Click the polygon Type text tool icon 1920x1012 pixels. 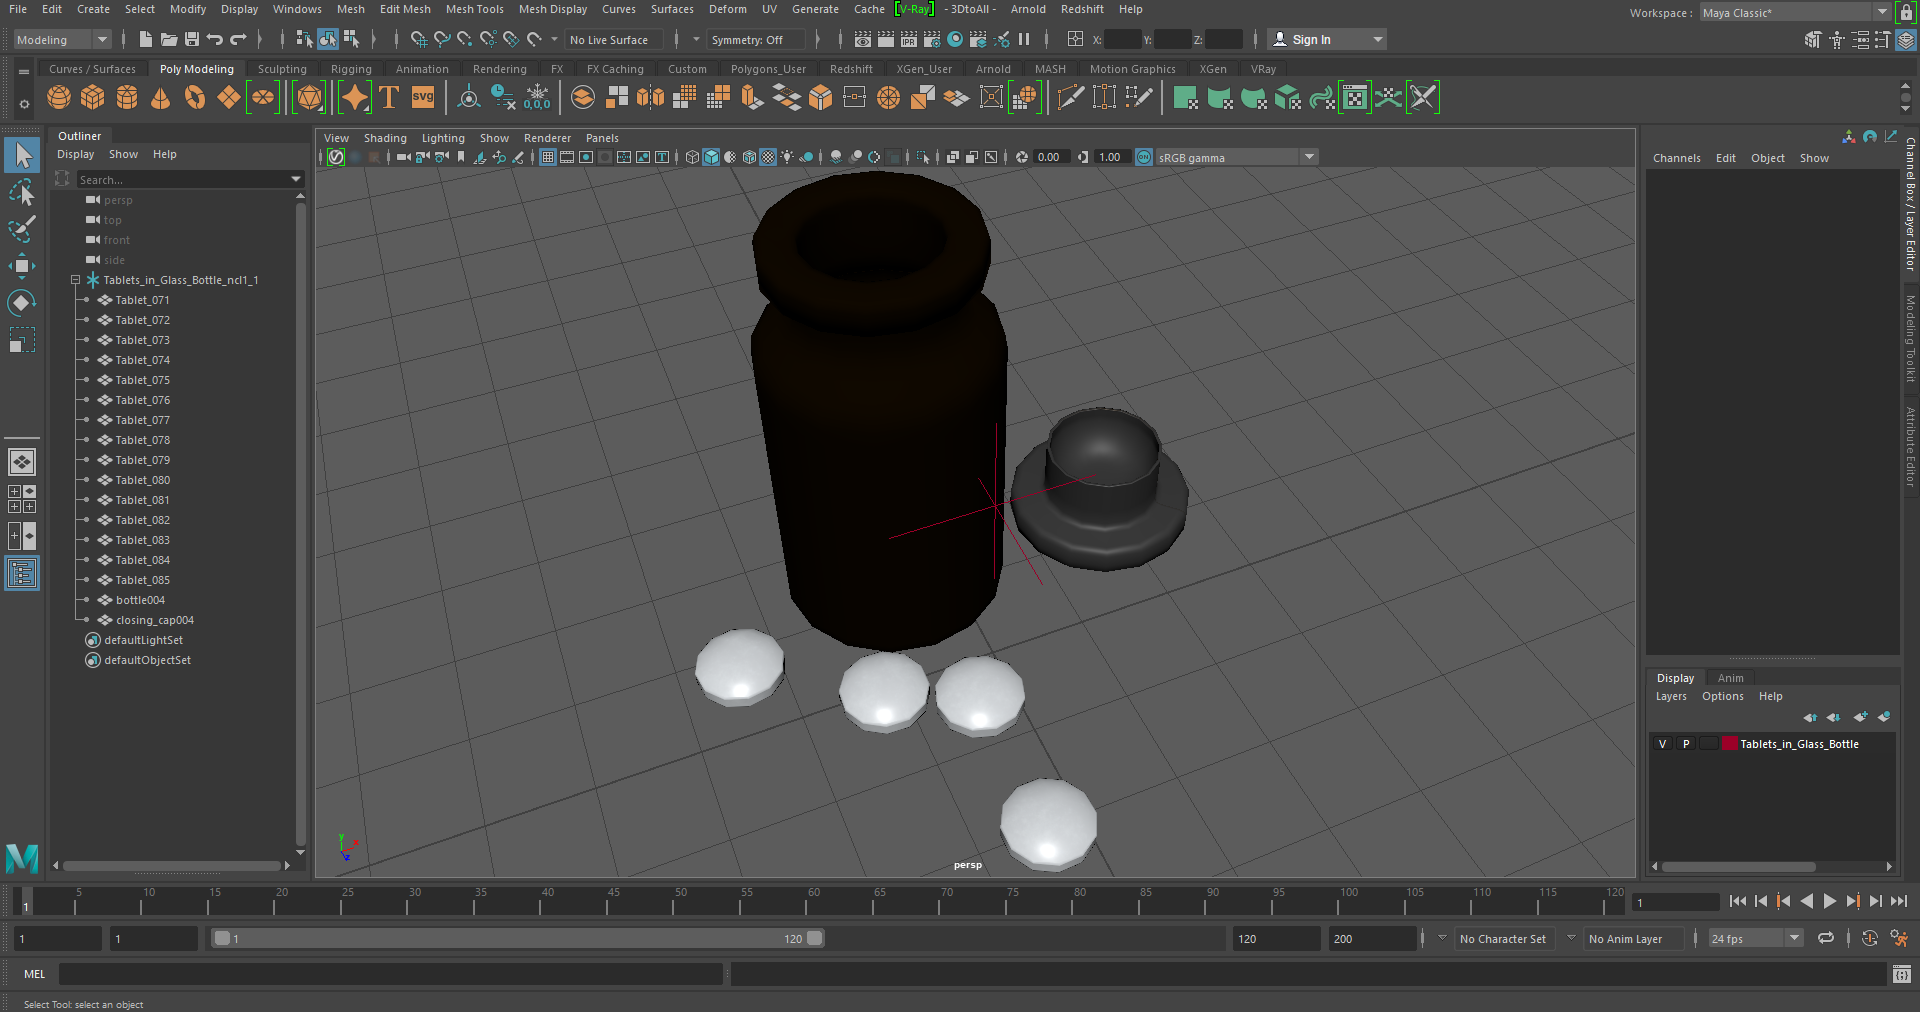pos(389,97)
